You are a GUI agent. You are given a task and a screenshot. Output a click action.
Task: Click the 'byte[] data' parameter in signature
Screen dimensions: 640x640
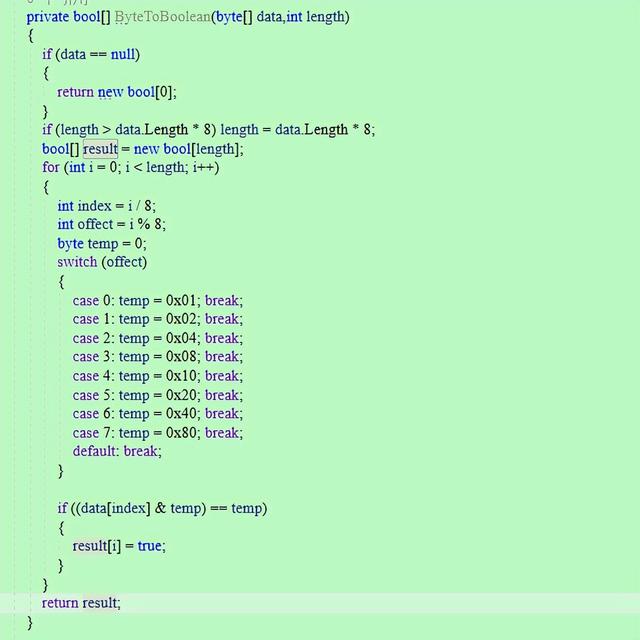[x=249, y=17]
